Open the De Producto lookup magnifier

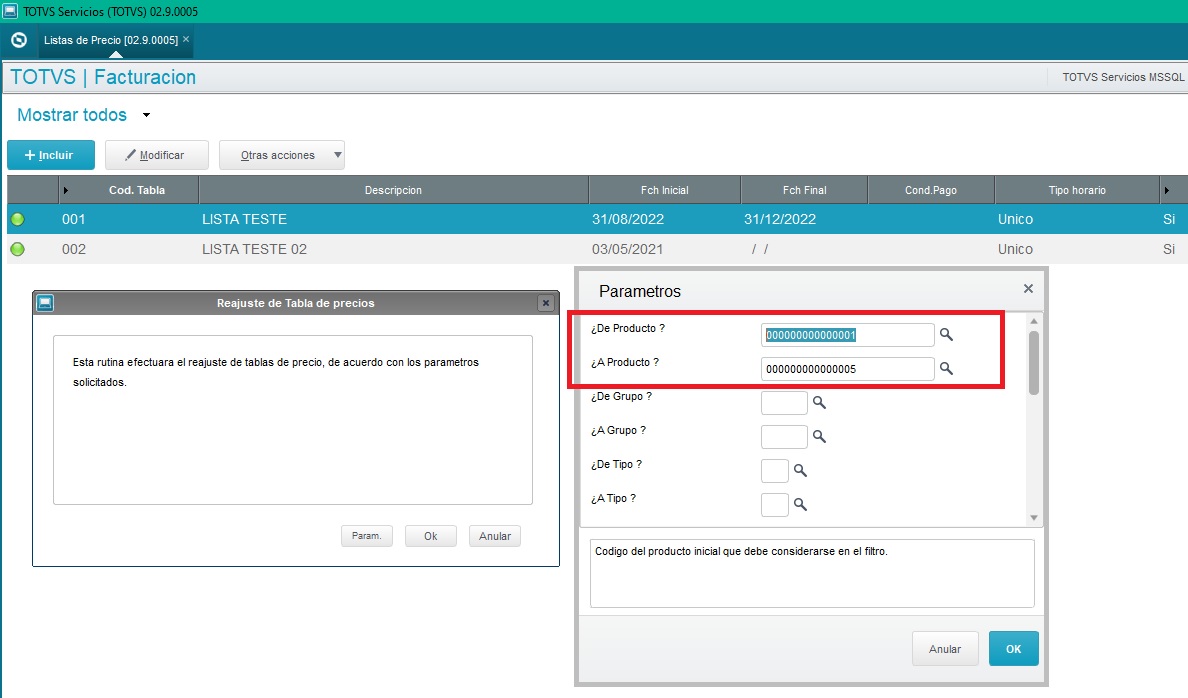(946, 335)
